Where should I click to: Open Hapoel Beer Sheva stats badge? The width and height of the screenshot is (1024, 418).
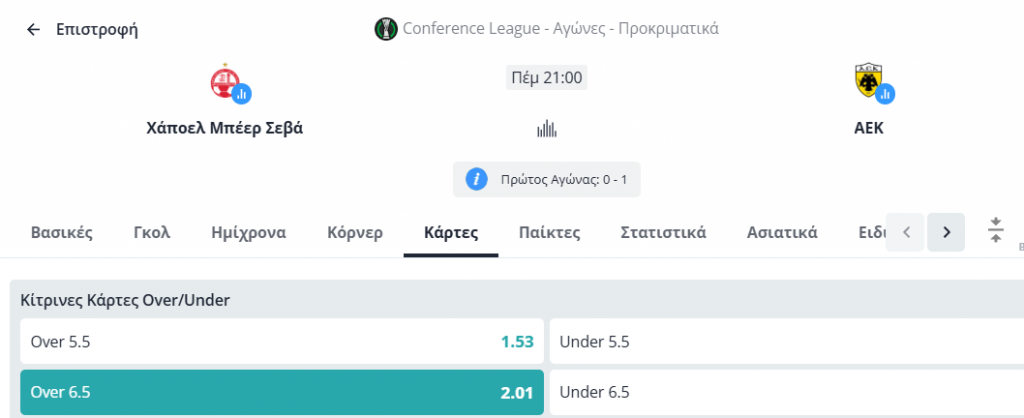(x=242, y=93)
